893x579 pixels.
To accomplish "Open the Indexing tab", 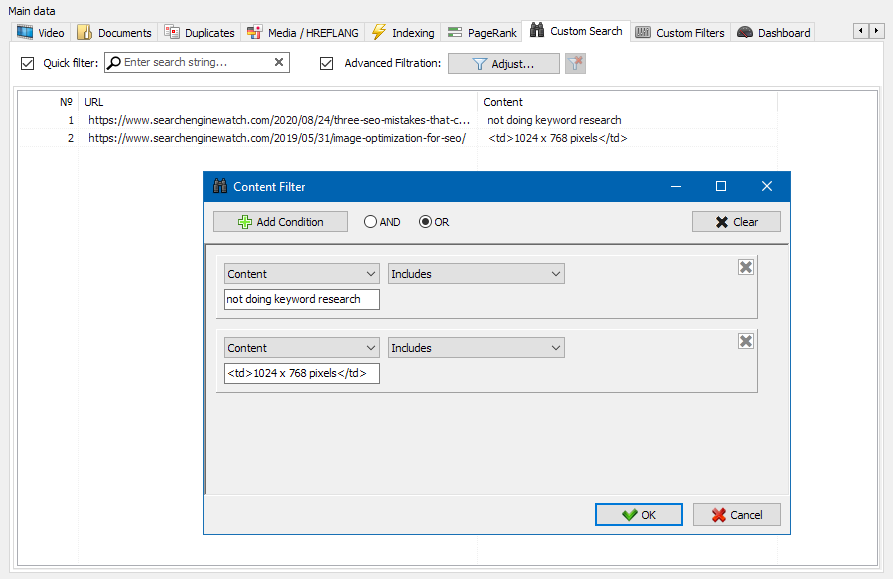I will click(x=403, y=33).
